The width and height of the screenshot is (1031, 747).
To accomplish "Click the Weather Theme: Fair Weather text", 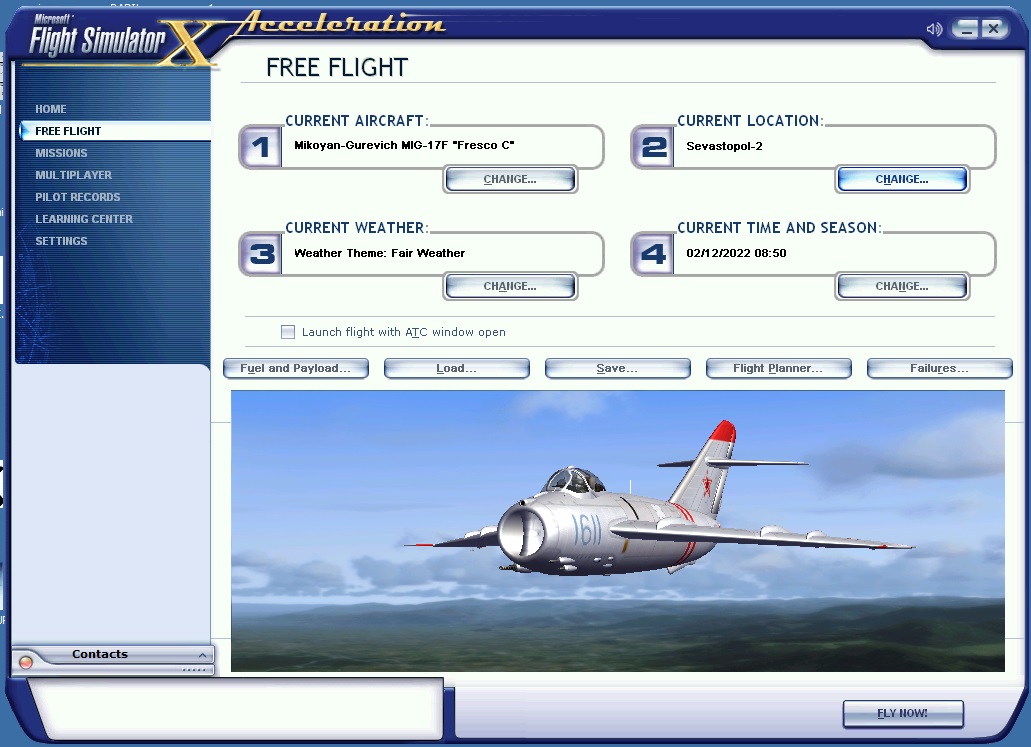I will pyautogui.click(x=379, y=253).
